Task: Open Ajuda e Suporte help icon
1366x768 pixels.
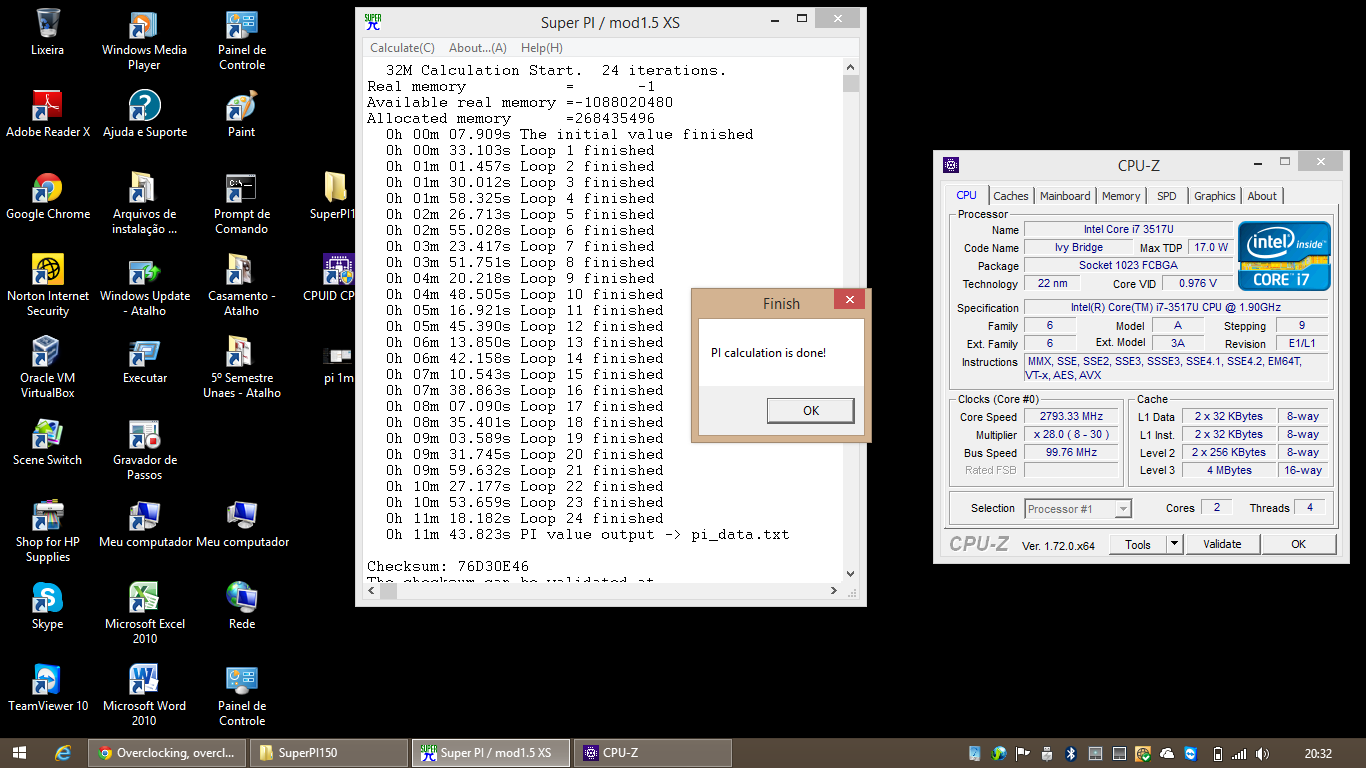Action: 144,114
